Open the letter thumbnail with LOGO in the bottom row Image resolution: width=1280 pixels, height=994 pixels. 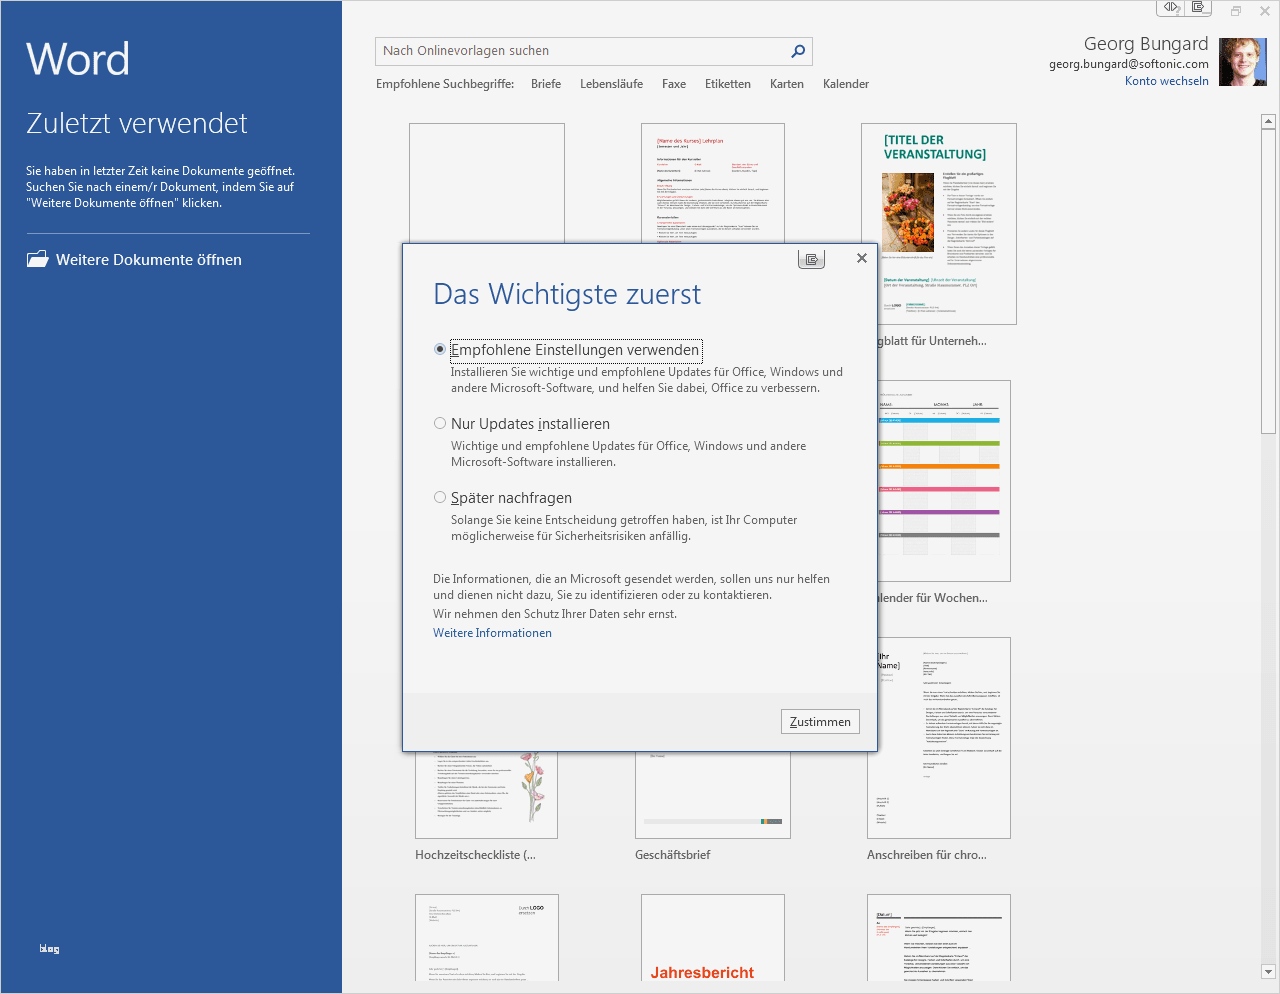tap(487, 937)
